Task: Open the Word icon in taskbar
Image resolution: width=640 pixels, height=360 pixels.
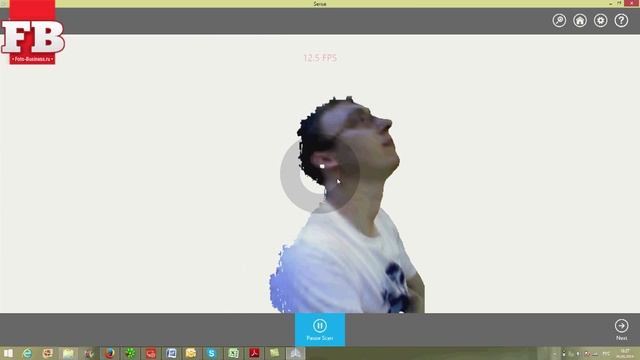Action: [x=171, y=353]
